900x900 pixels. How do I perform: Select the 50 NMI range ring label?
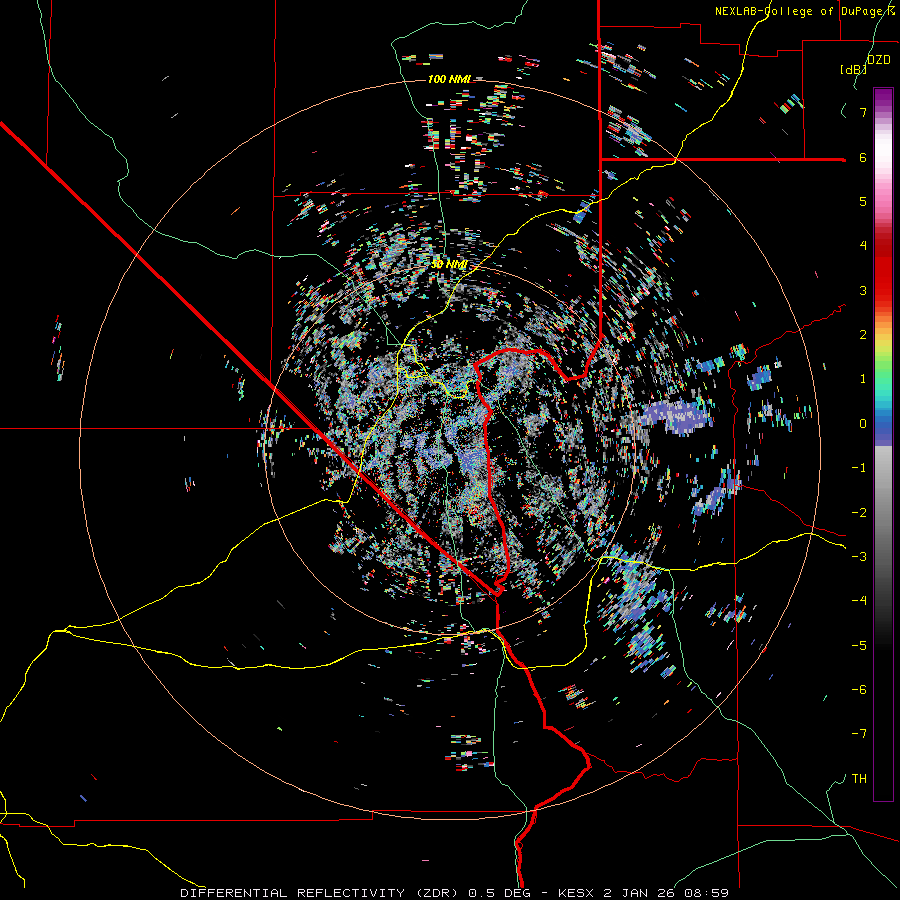coord(449,264)
